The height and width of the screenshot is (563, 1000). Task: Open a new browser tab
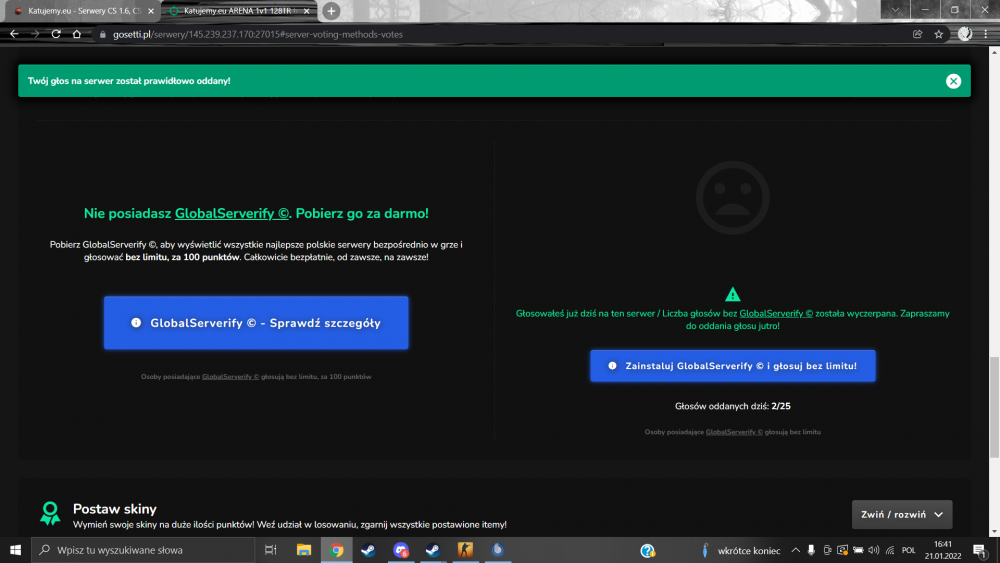pyautogui.click(x=331, y=11)
